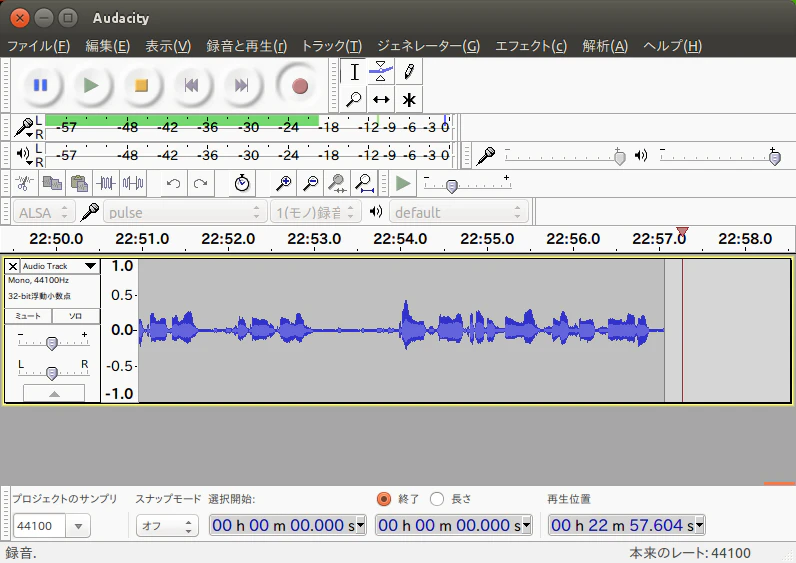Open the 1(モノ)録音 channels dropdown
The image size is (796, 563).
click(315, 212)
